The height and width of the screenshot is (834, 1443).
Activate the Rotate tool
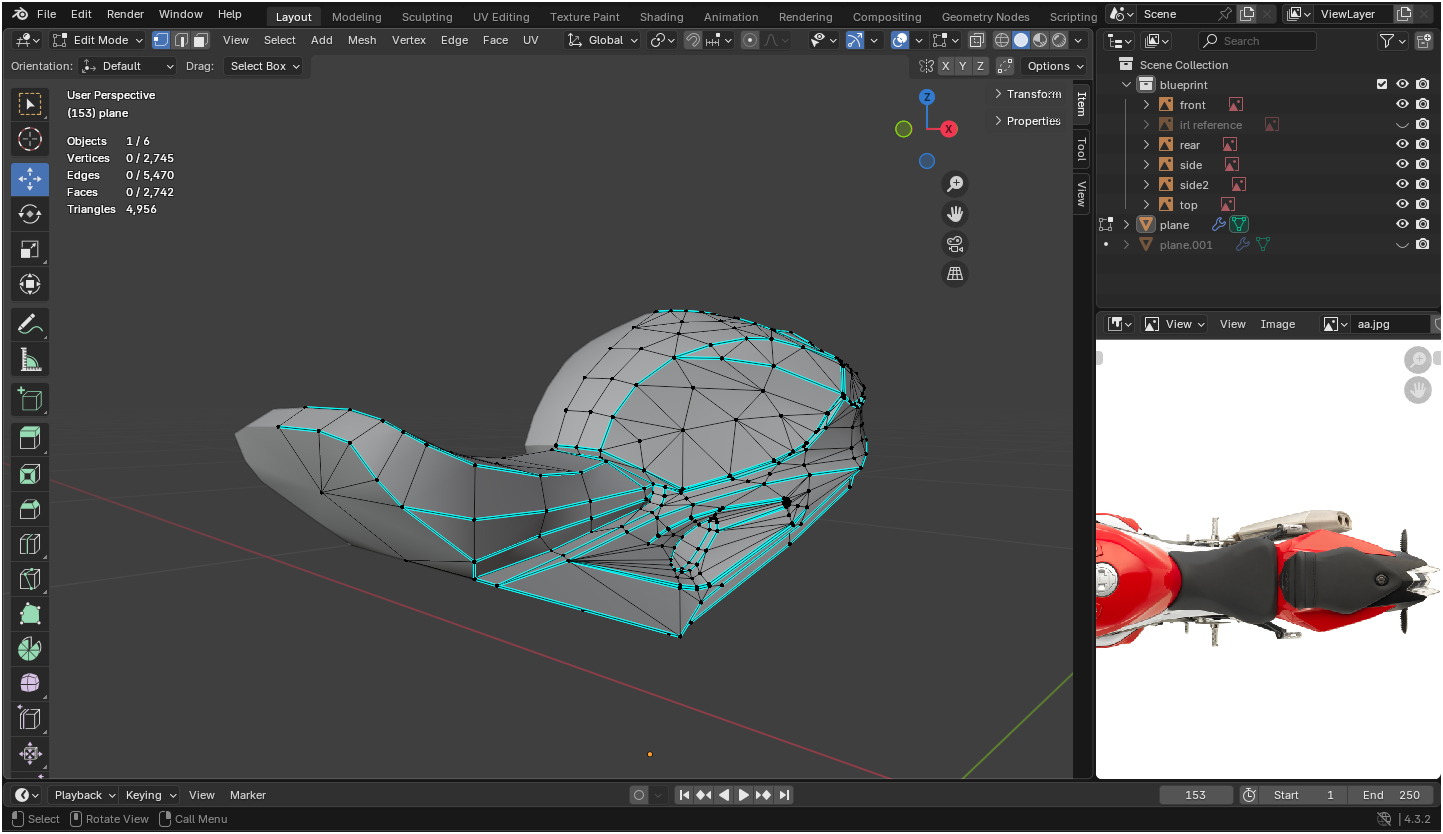point(30,214)
